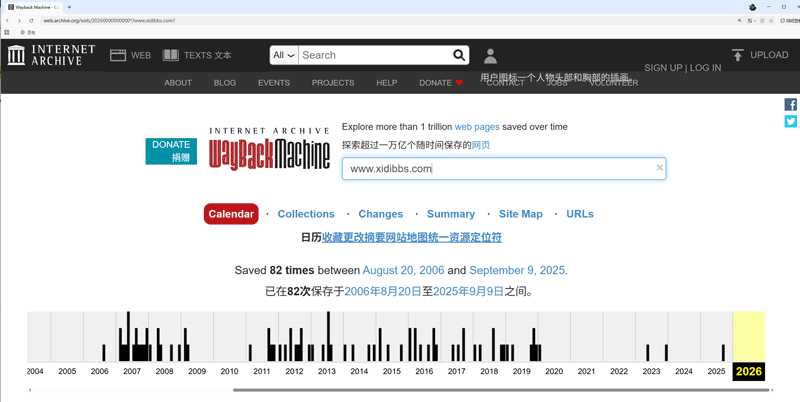
Task: Click the Wayback Machine logo
Action: coord(269,148)
